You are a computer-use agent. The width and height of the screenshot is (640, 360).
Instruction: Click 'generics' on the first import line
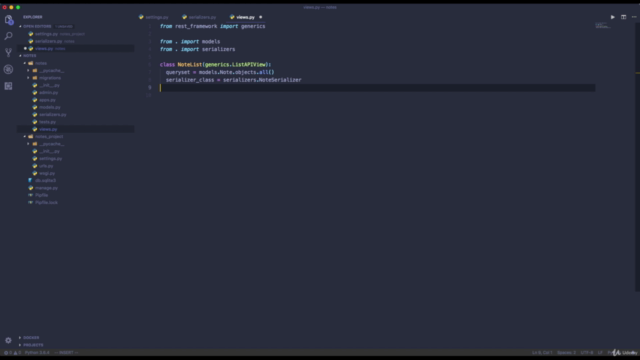[x=253, y=26]
